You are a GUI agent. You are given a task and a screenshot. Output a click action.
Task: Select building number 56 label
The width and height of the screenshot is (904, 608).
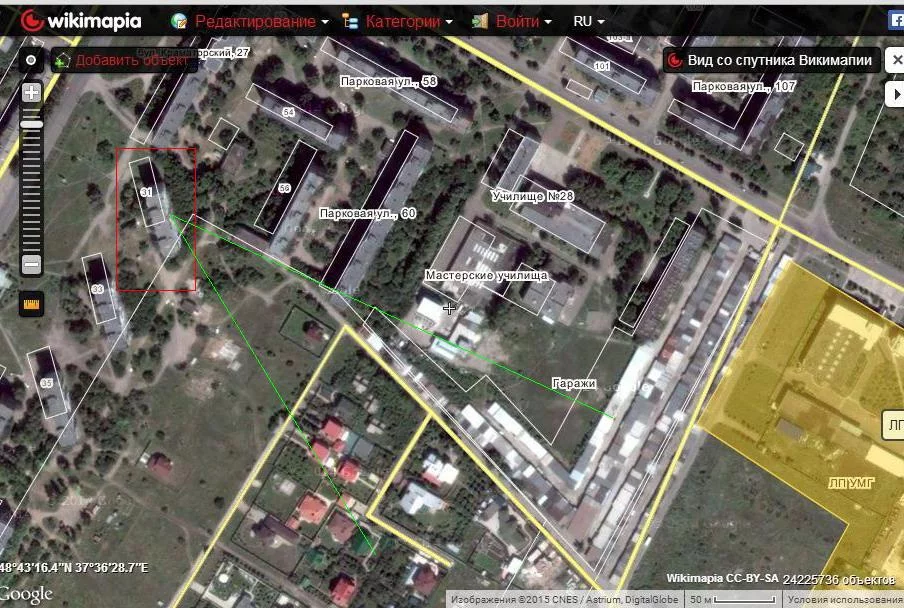pyautogui.click(x=284, y=188)
